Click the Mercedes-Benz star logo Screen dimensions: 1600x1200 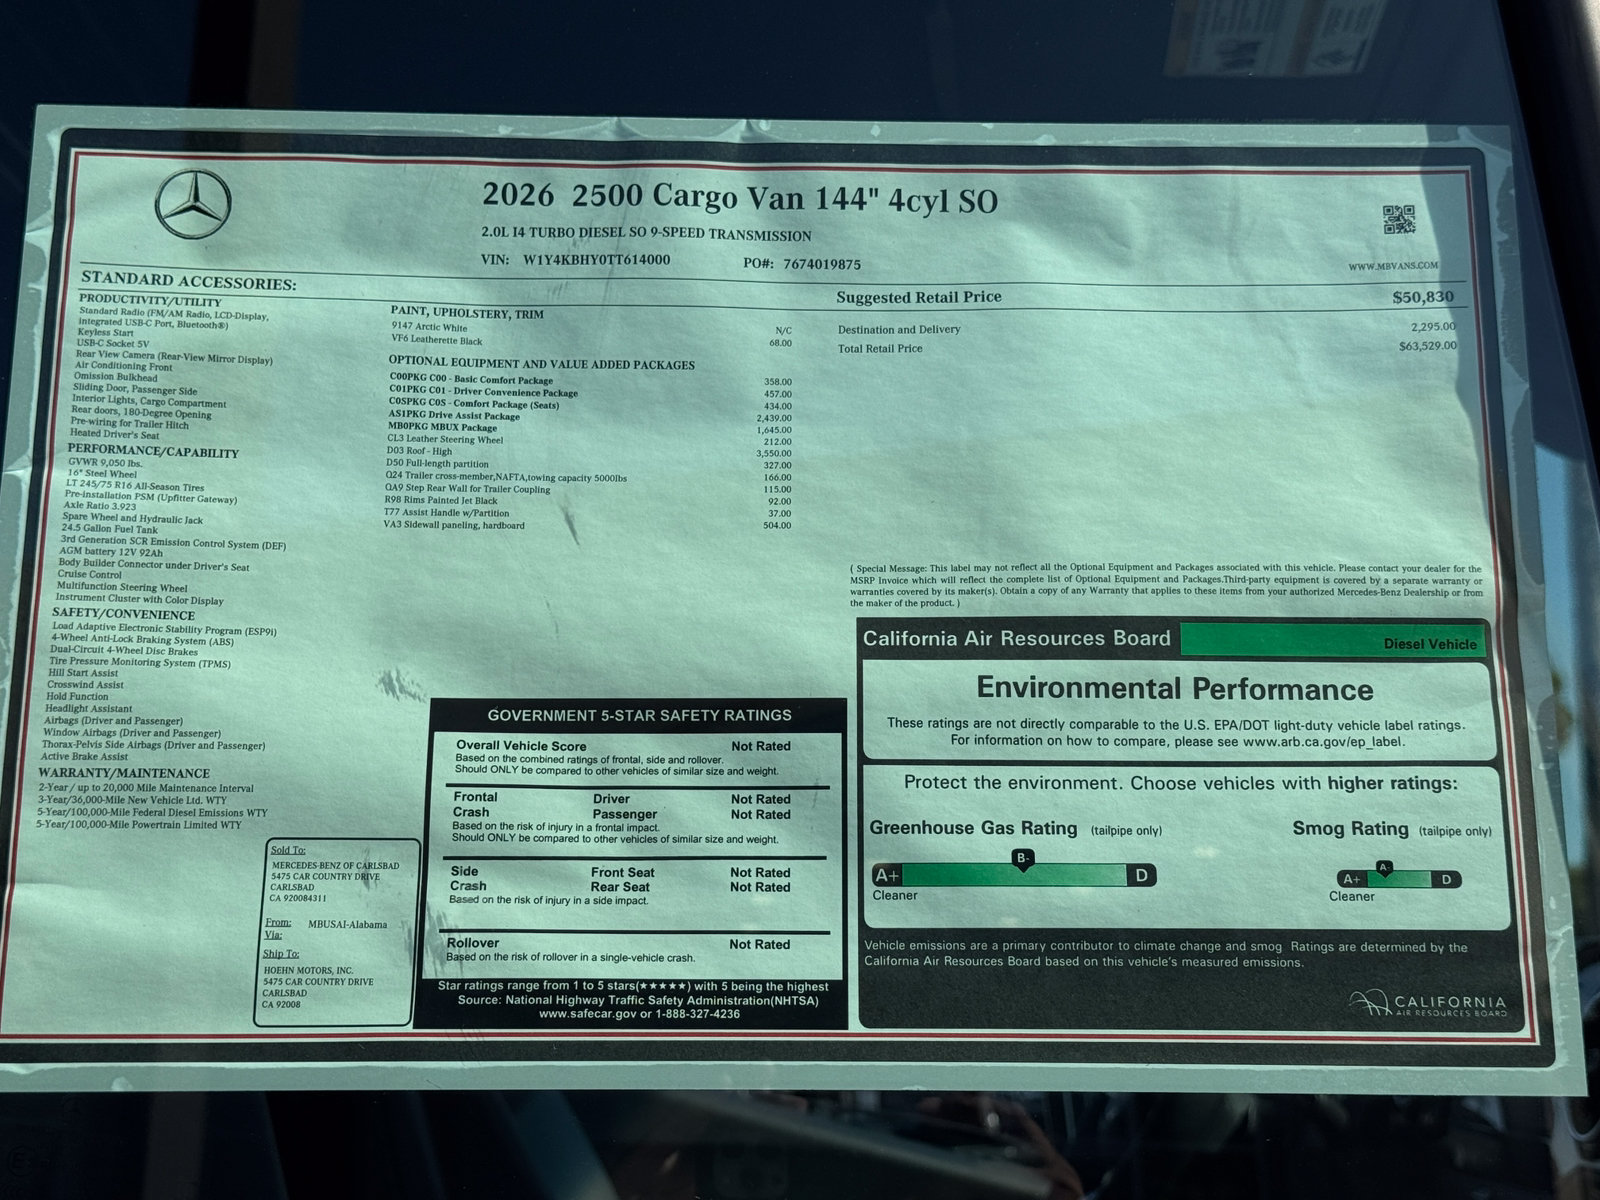tap(194, 204)
